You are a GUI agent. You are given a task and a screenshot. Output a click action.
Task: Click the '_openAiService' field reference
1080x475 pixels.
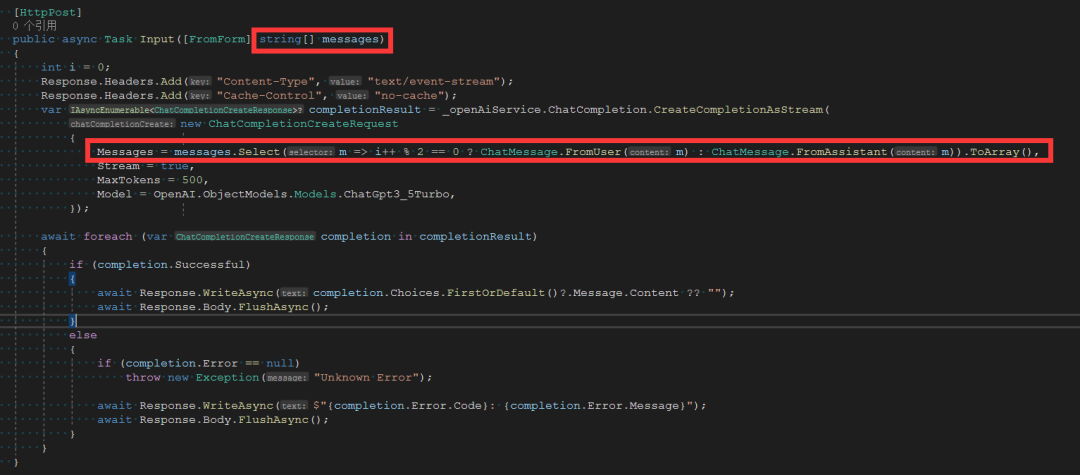(x=490, y=109)
